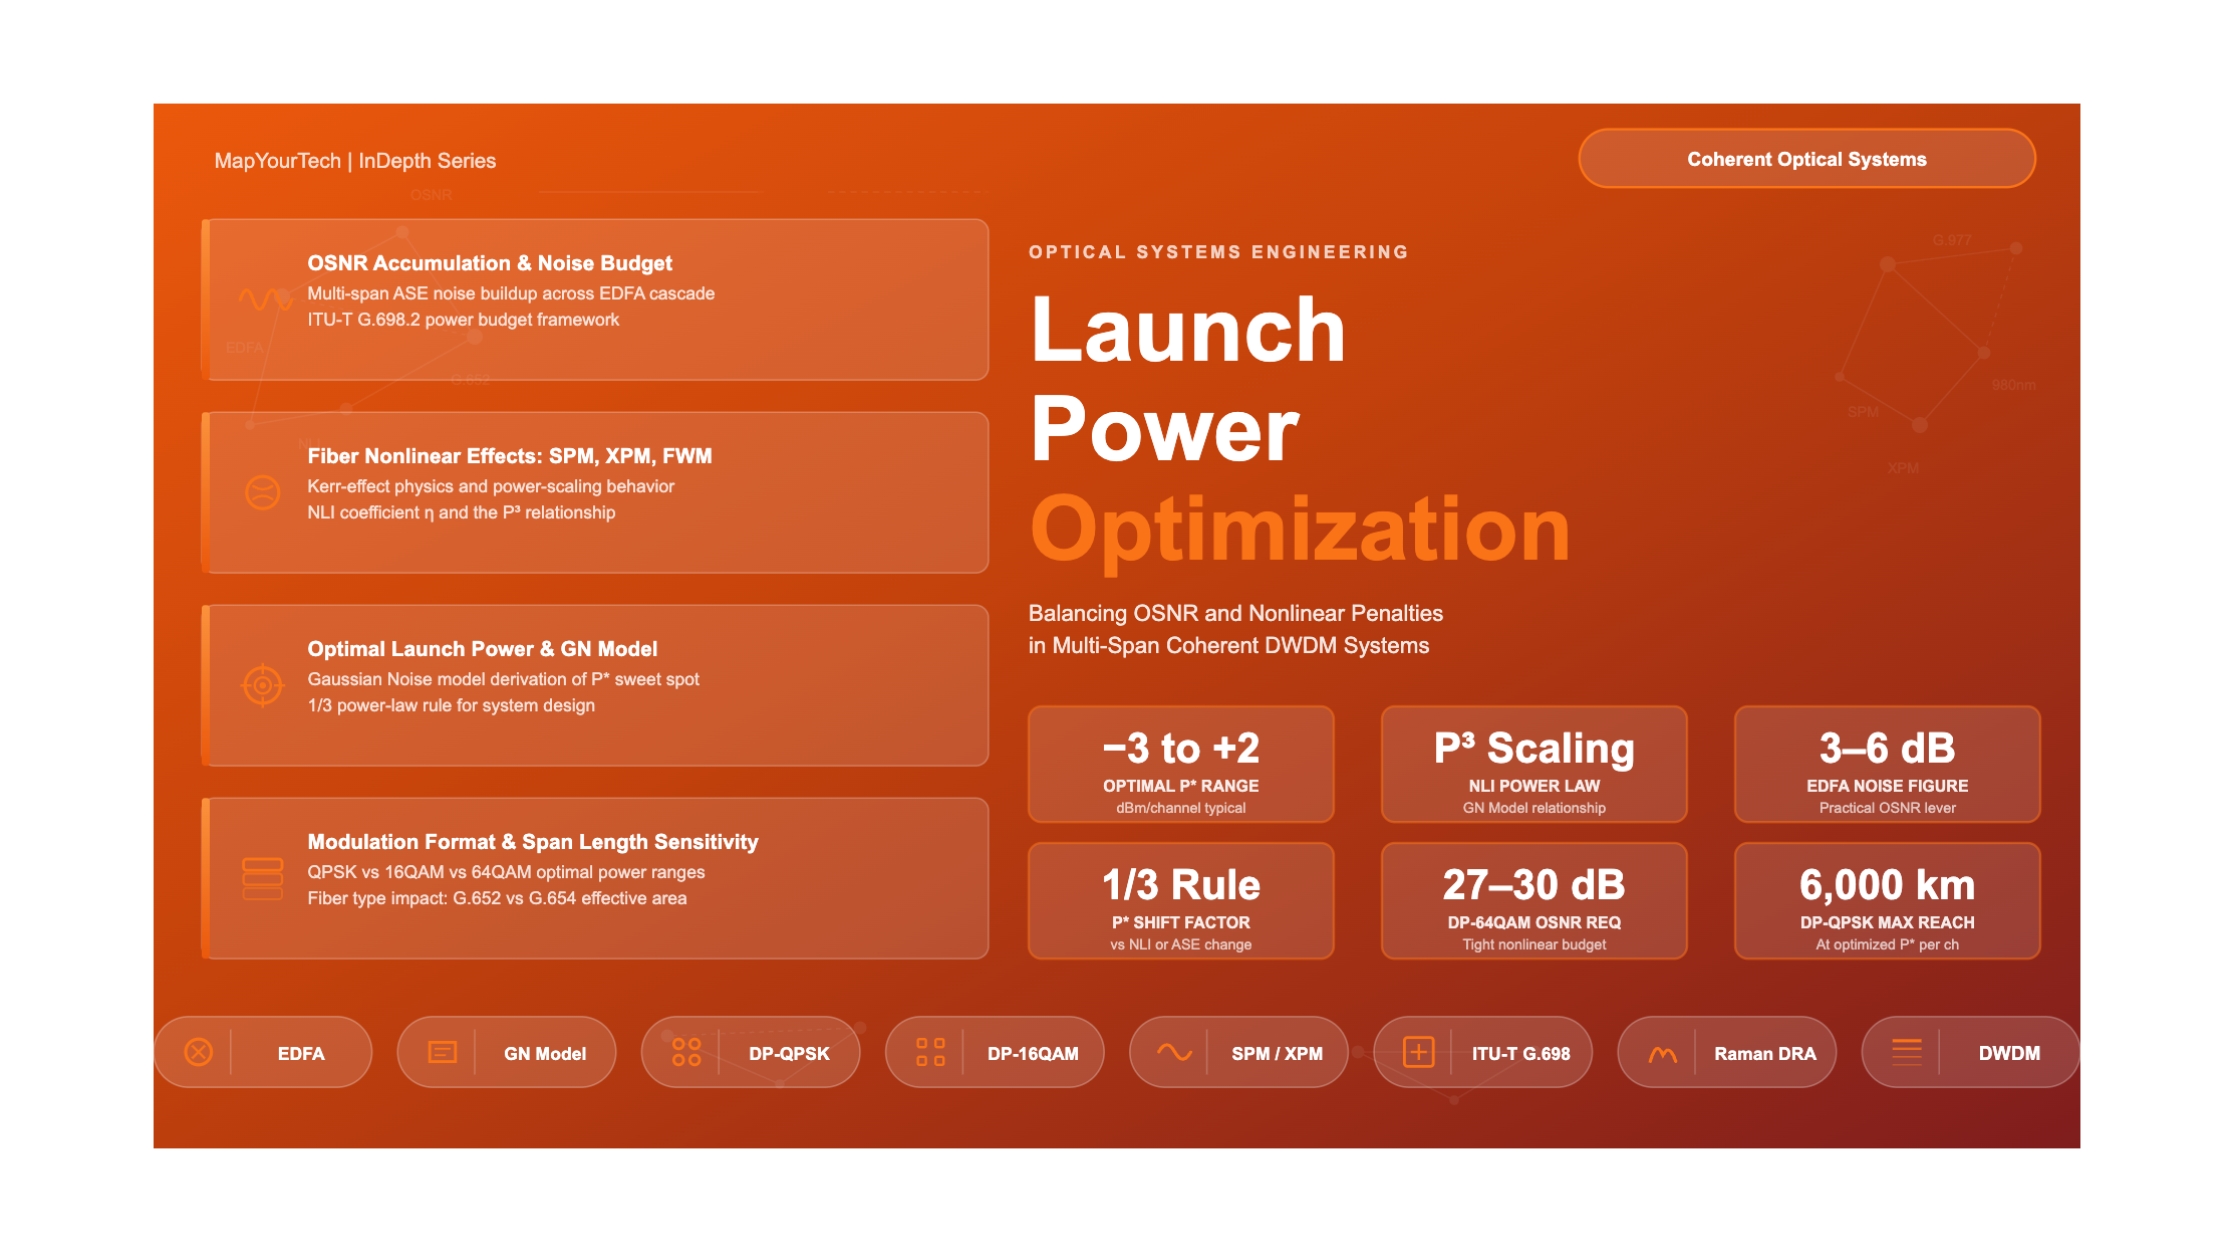
Task: Click the 27–30 dB DP-64QAM OSNR card
Action: pyautogui.click(x=1534, y=901)
